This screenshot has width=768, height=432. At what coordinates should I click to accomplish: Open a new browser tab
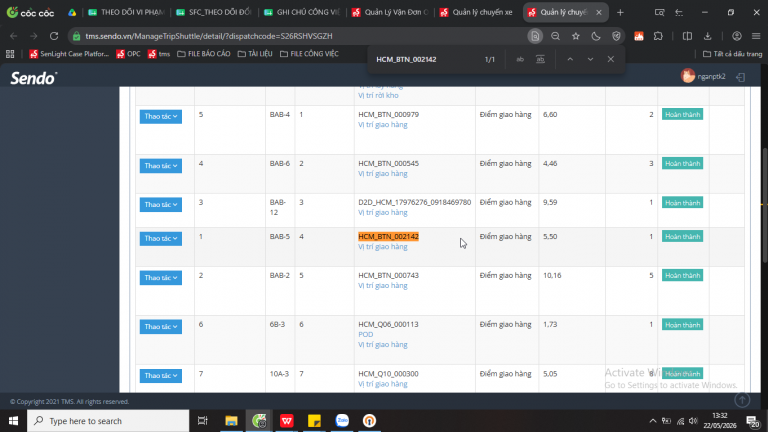620,12
